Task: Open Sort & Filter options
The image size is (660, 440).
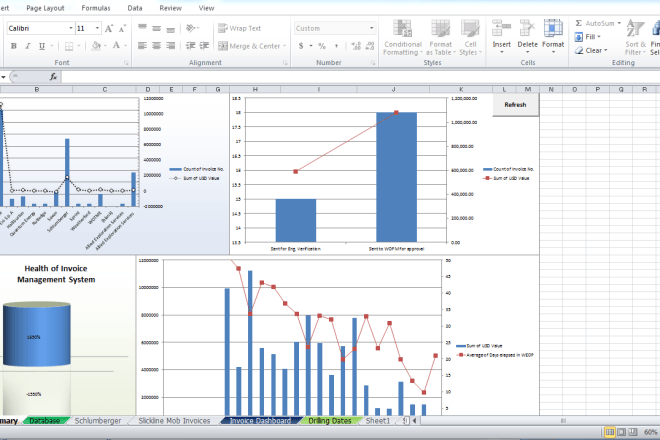Action: 635,37
